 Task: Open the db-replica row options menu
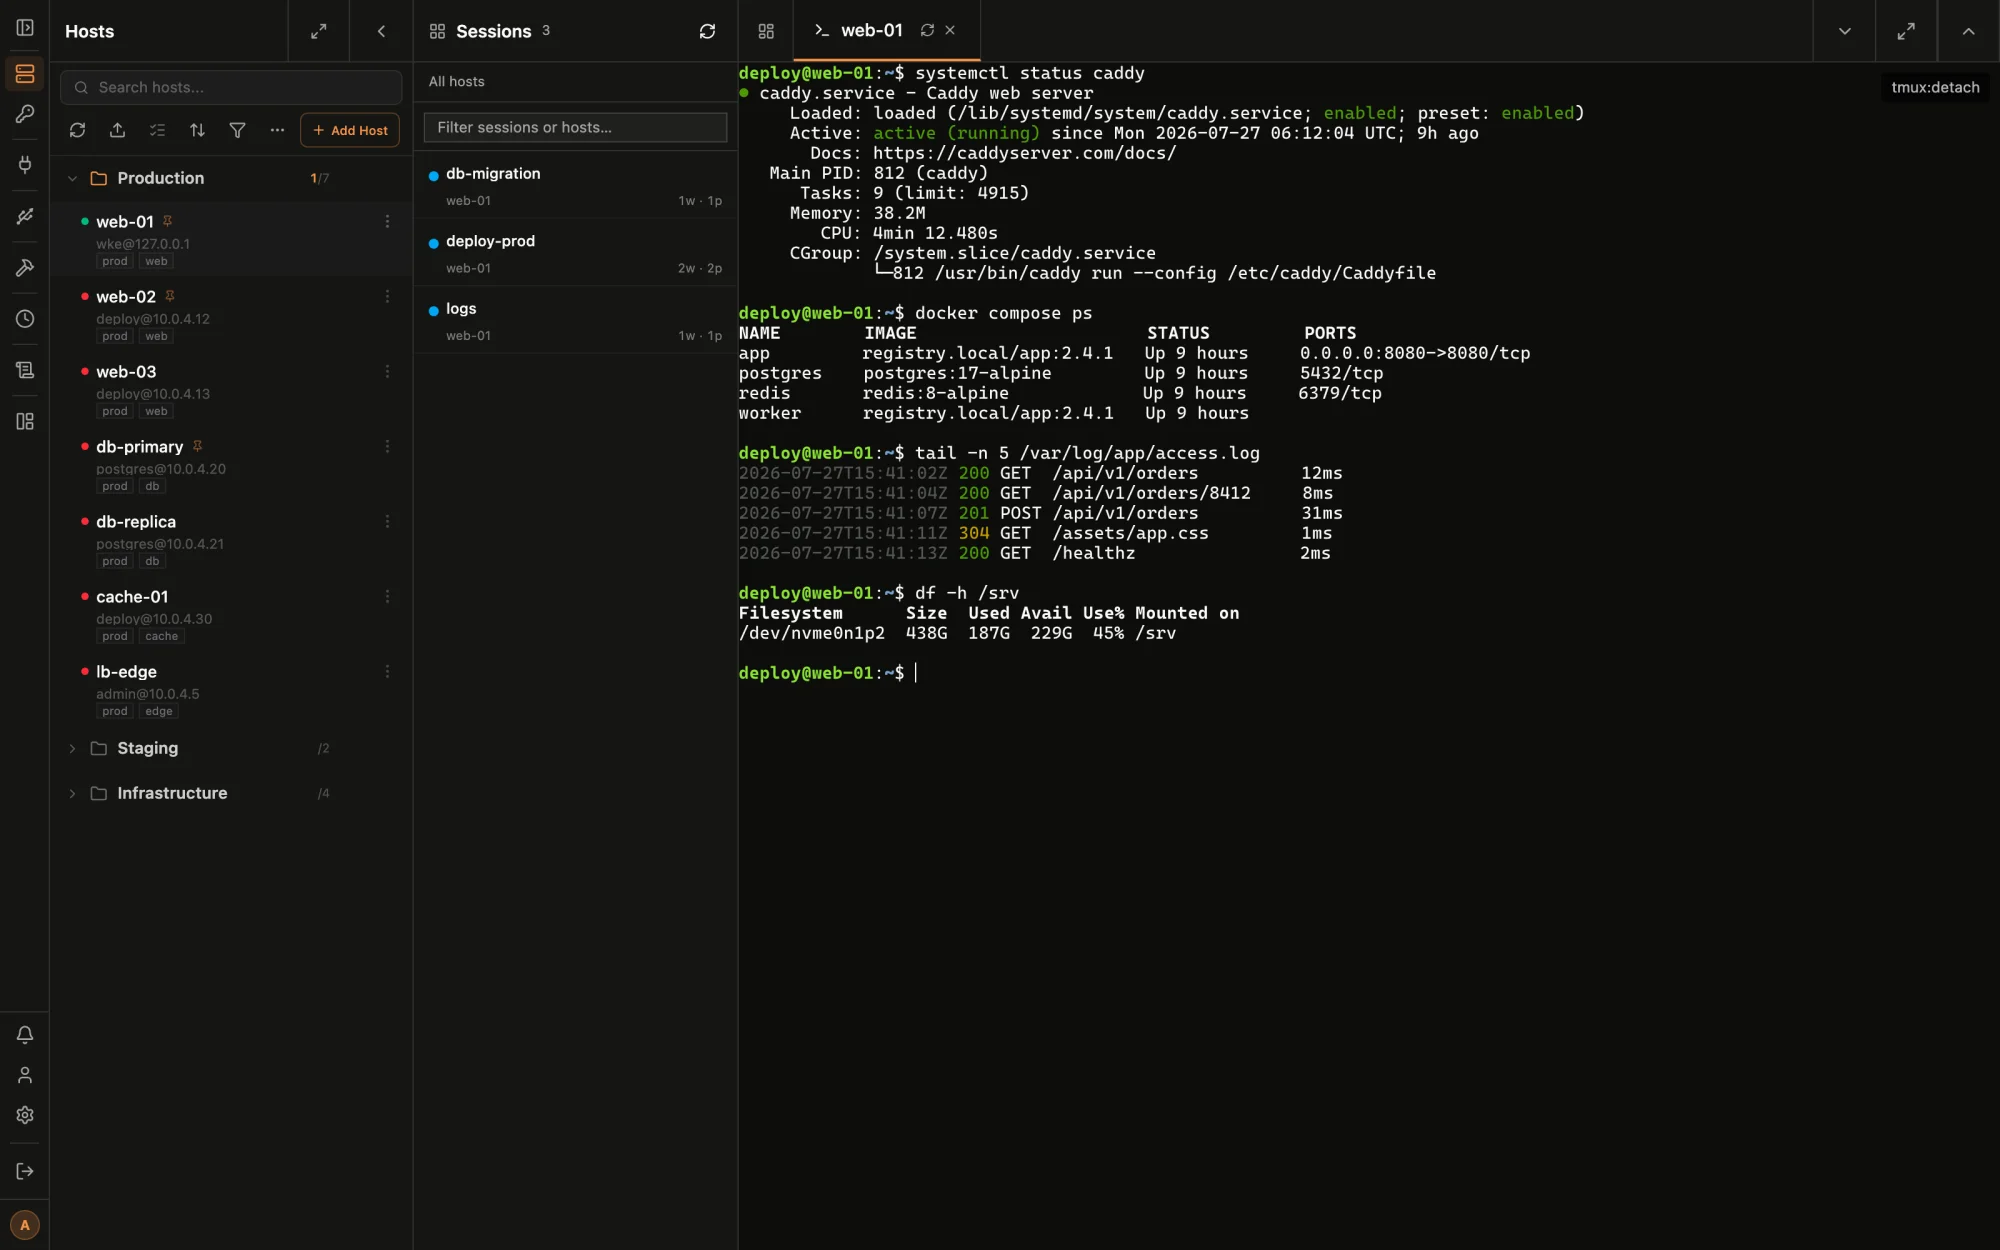pyautogui.click(x=387, y=521)
